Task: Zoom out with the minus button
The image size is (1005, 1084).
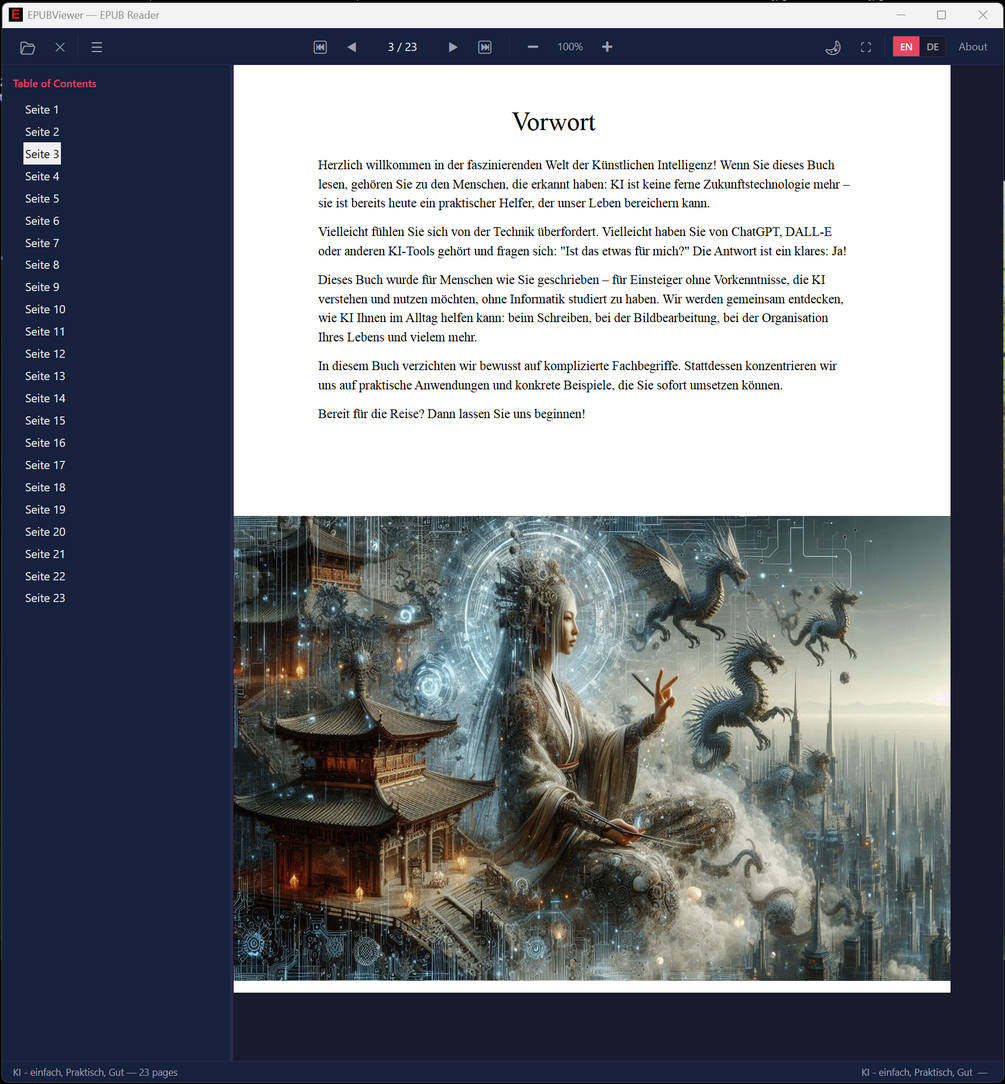Action: [x=533, y=47]
